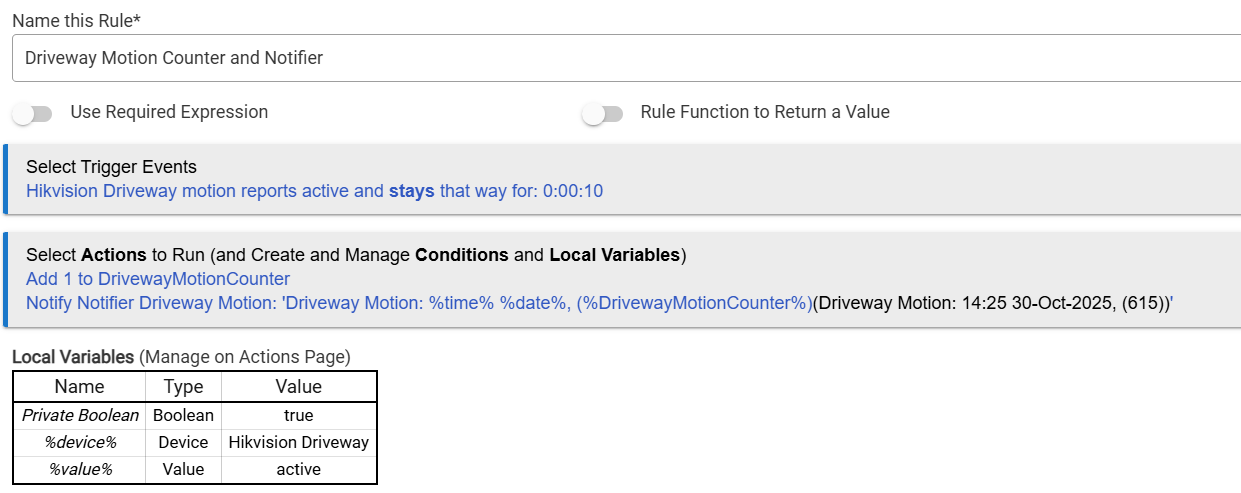Screen dimensions: 1241x493
Task: Click the active value cell in the table
Action: [299, 469]
